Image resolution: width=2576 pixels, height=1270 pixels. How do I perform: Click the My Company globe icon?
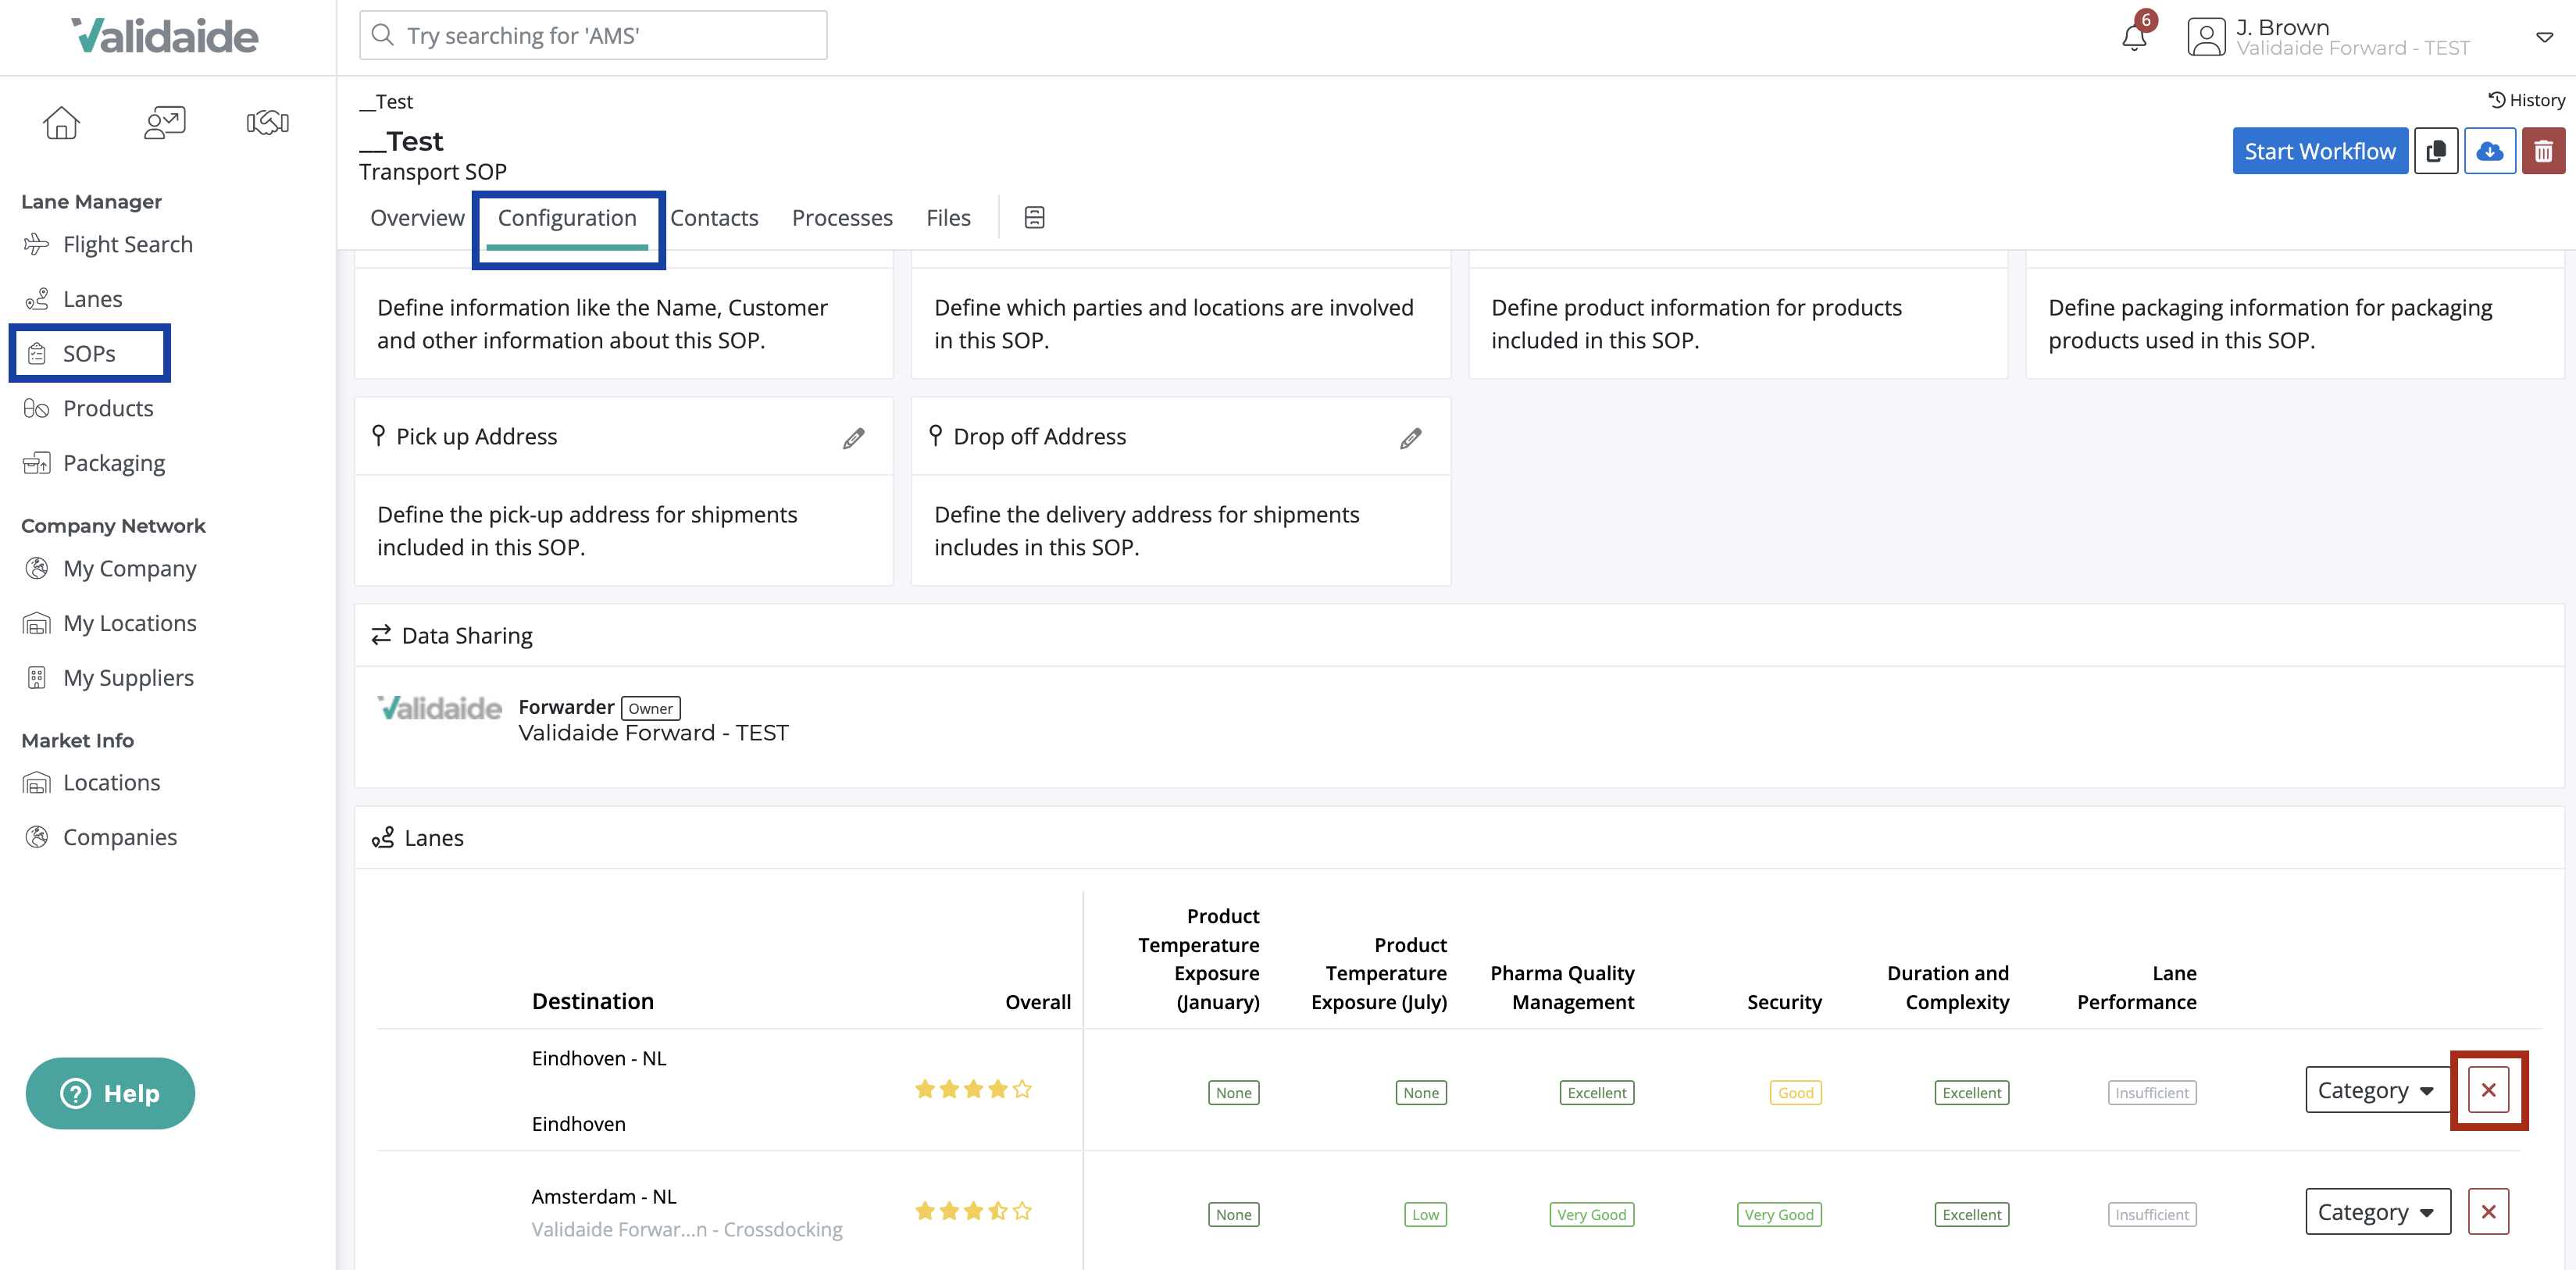pyautogui.click(x=36, y=568)
